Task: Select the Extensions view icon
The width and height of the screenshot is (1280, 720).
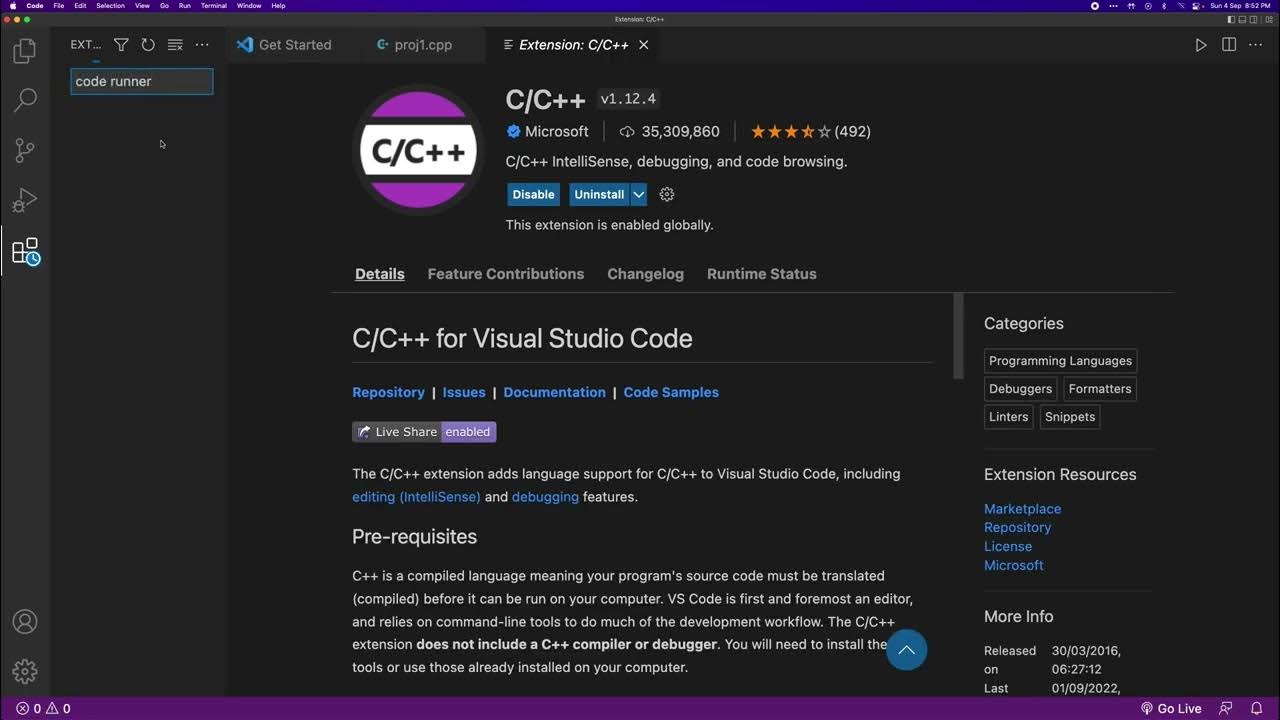Action: click(25, 251)
